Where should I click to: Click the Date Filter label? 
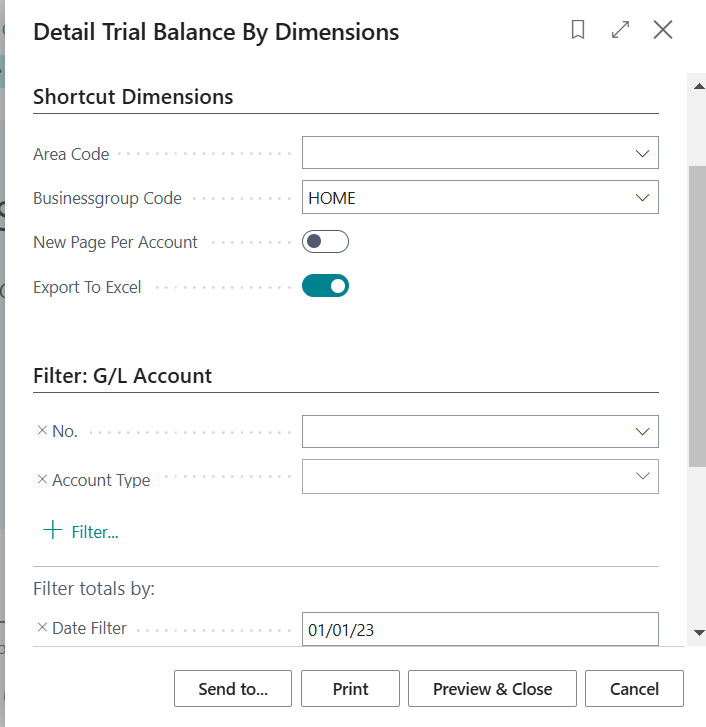pos(89,628)
